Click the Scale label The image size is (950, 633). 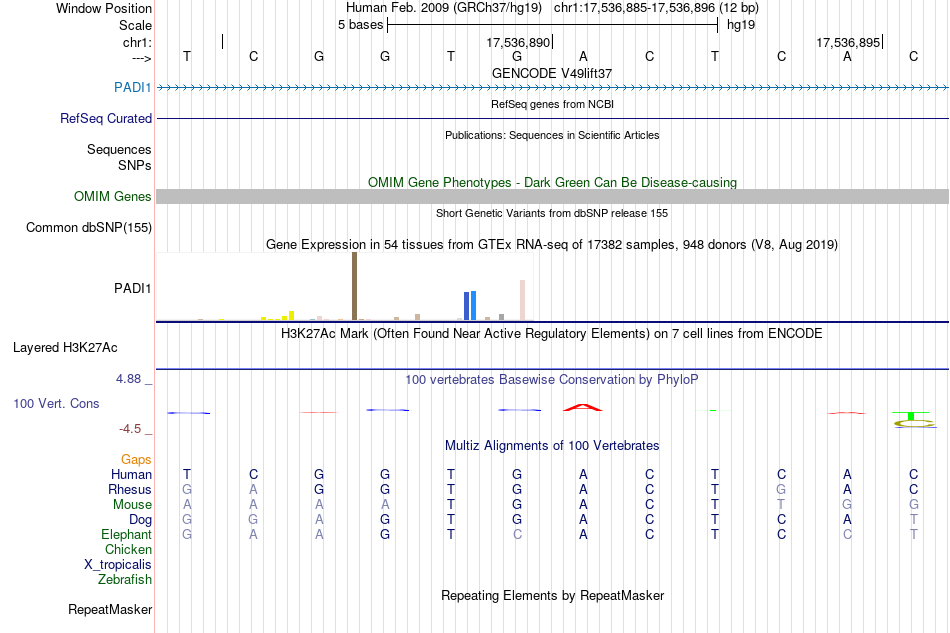[x=135, y=25]
